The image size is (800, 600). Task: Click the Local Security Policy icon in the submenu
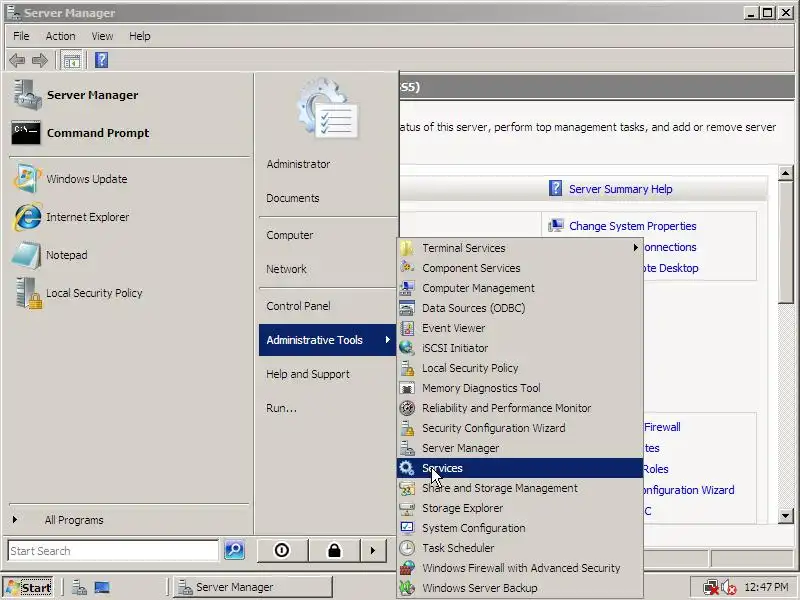tap(407, 368)
